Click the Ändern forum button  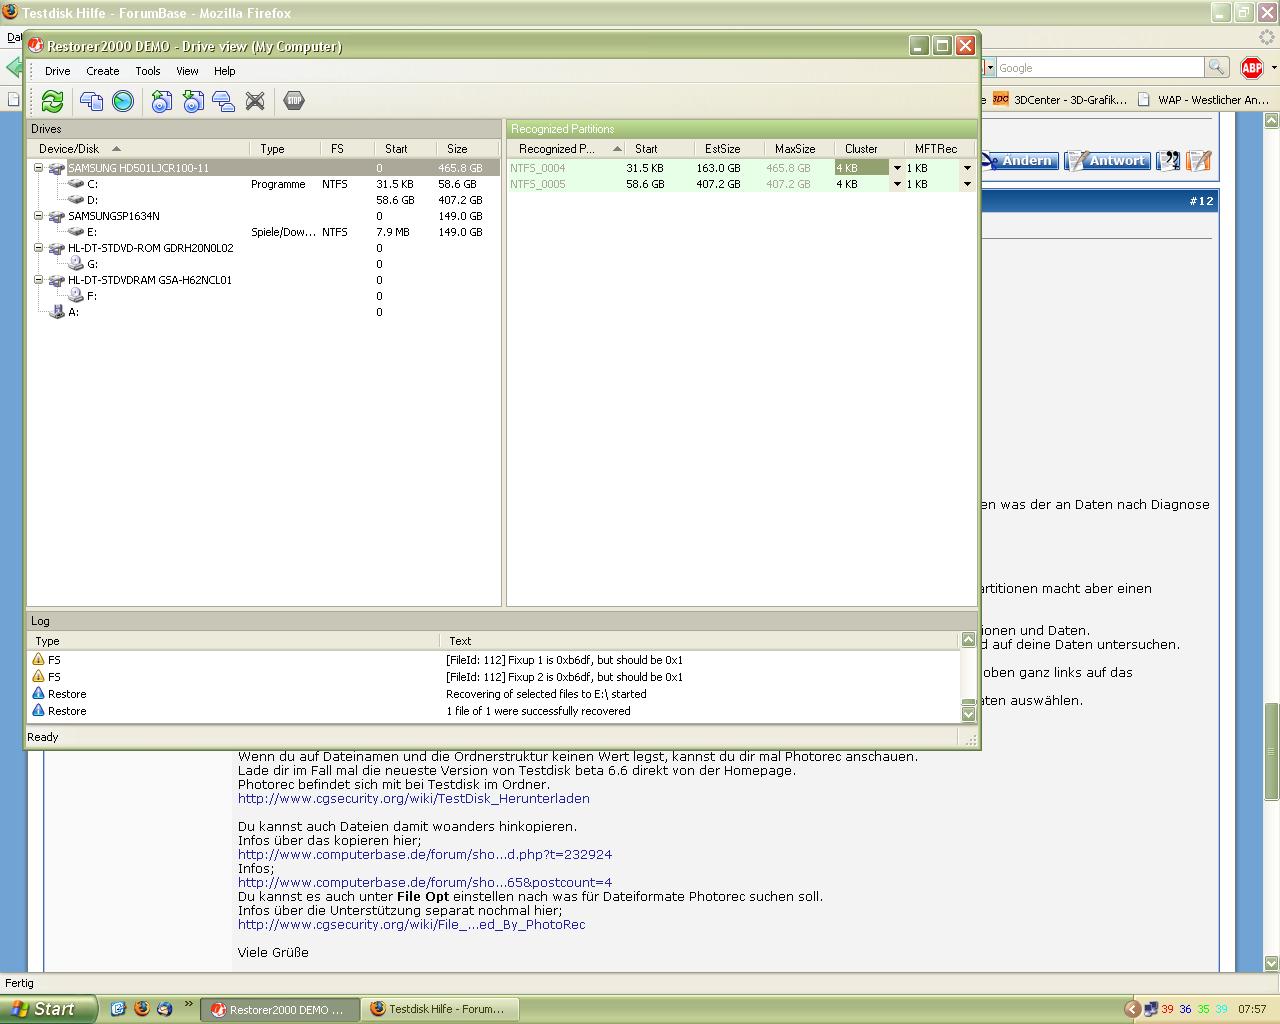point(1019,160)
